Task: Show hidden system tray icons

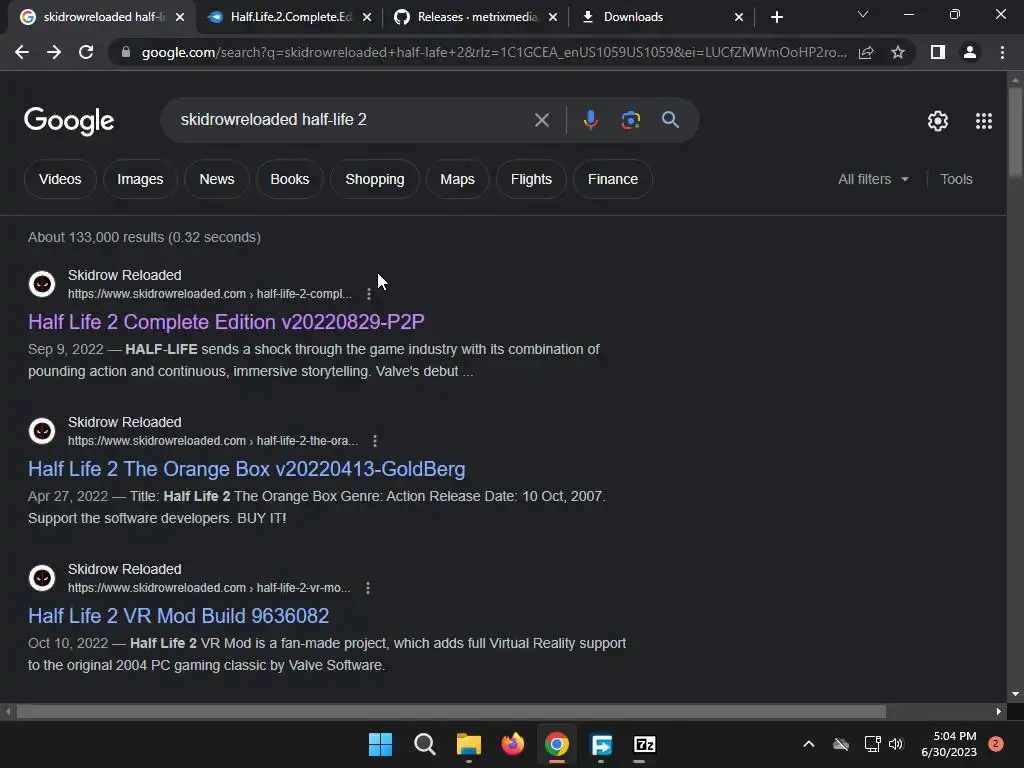Action: (808, 744)
